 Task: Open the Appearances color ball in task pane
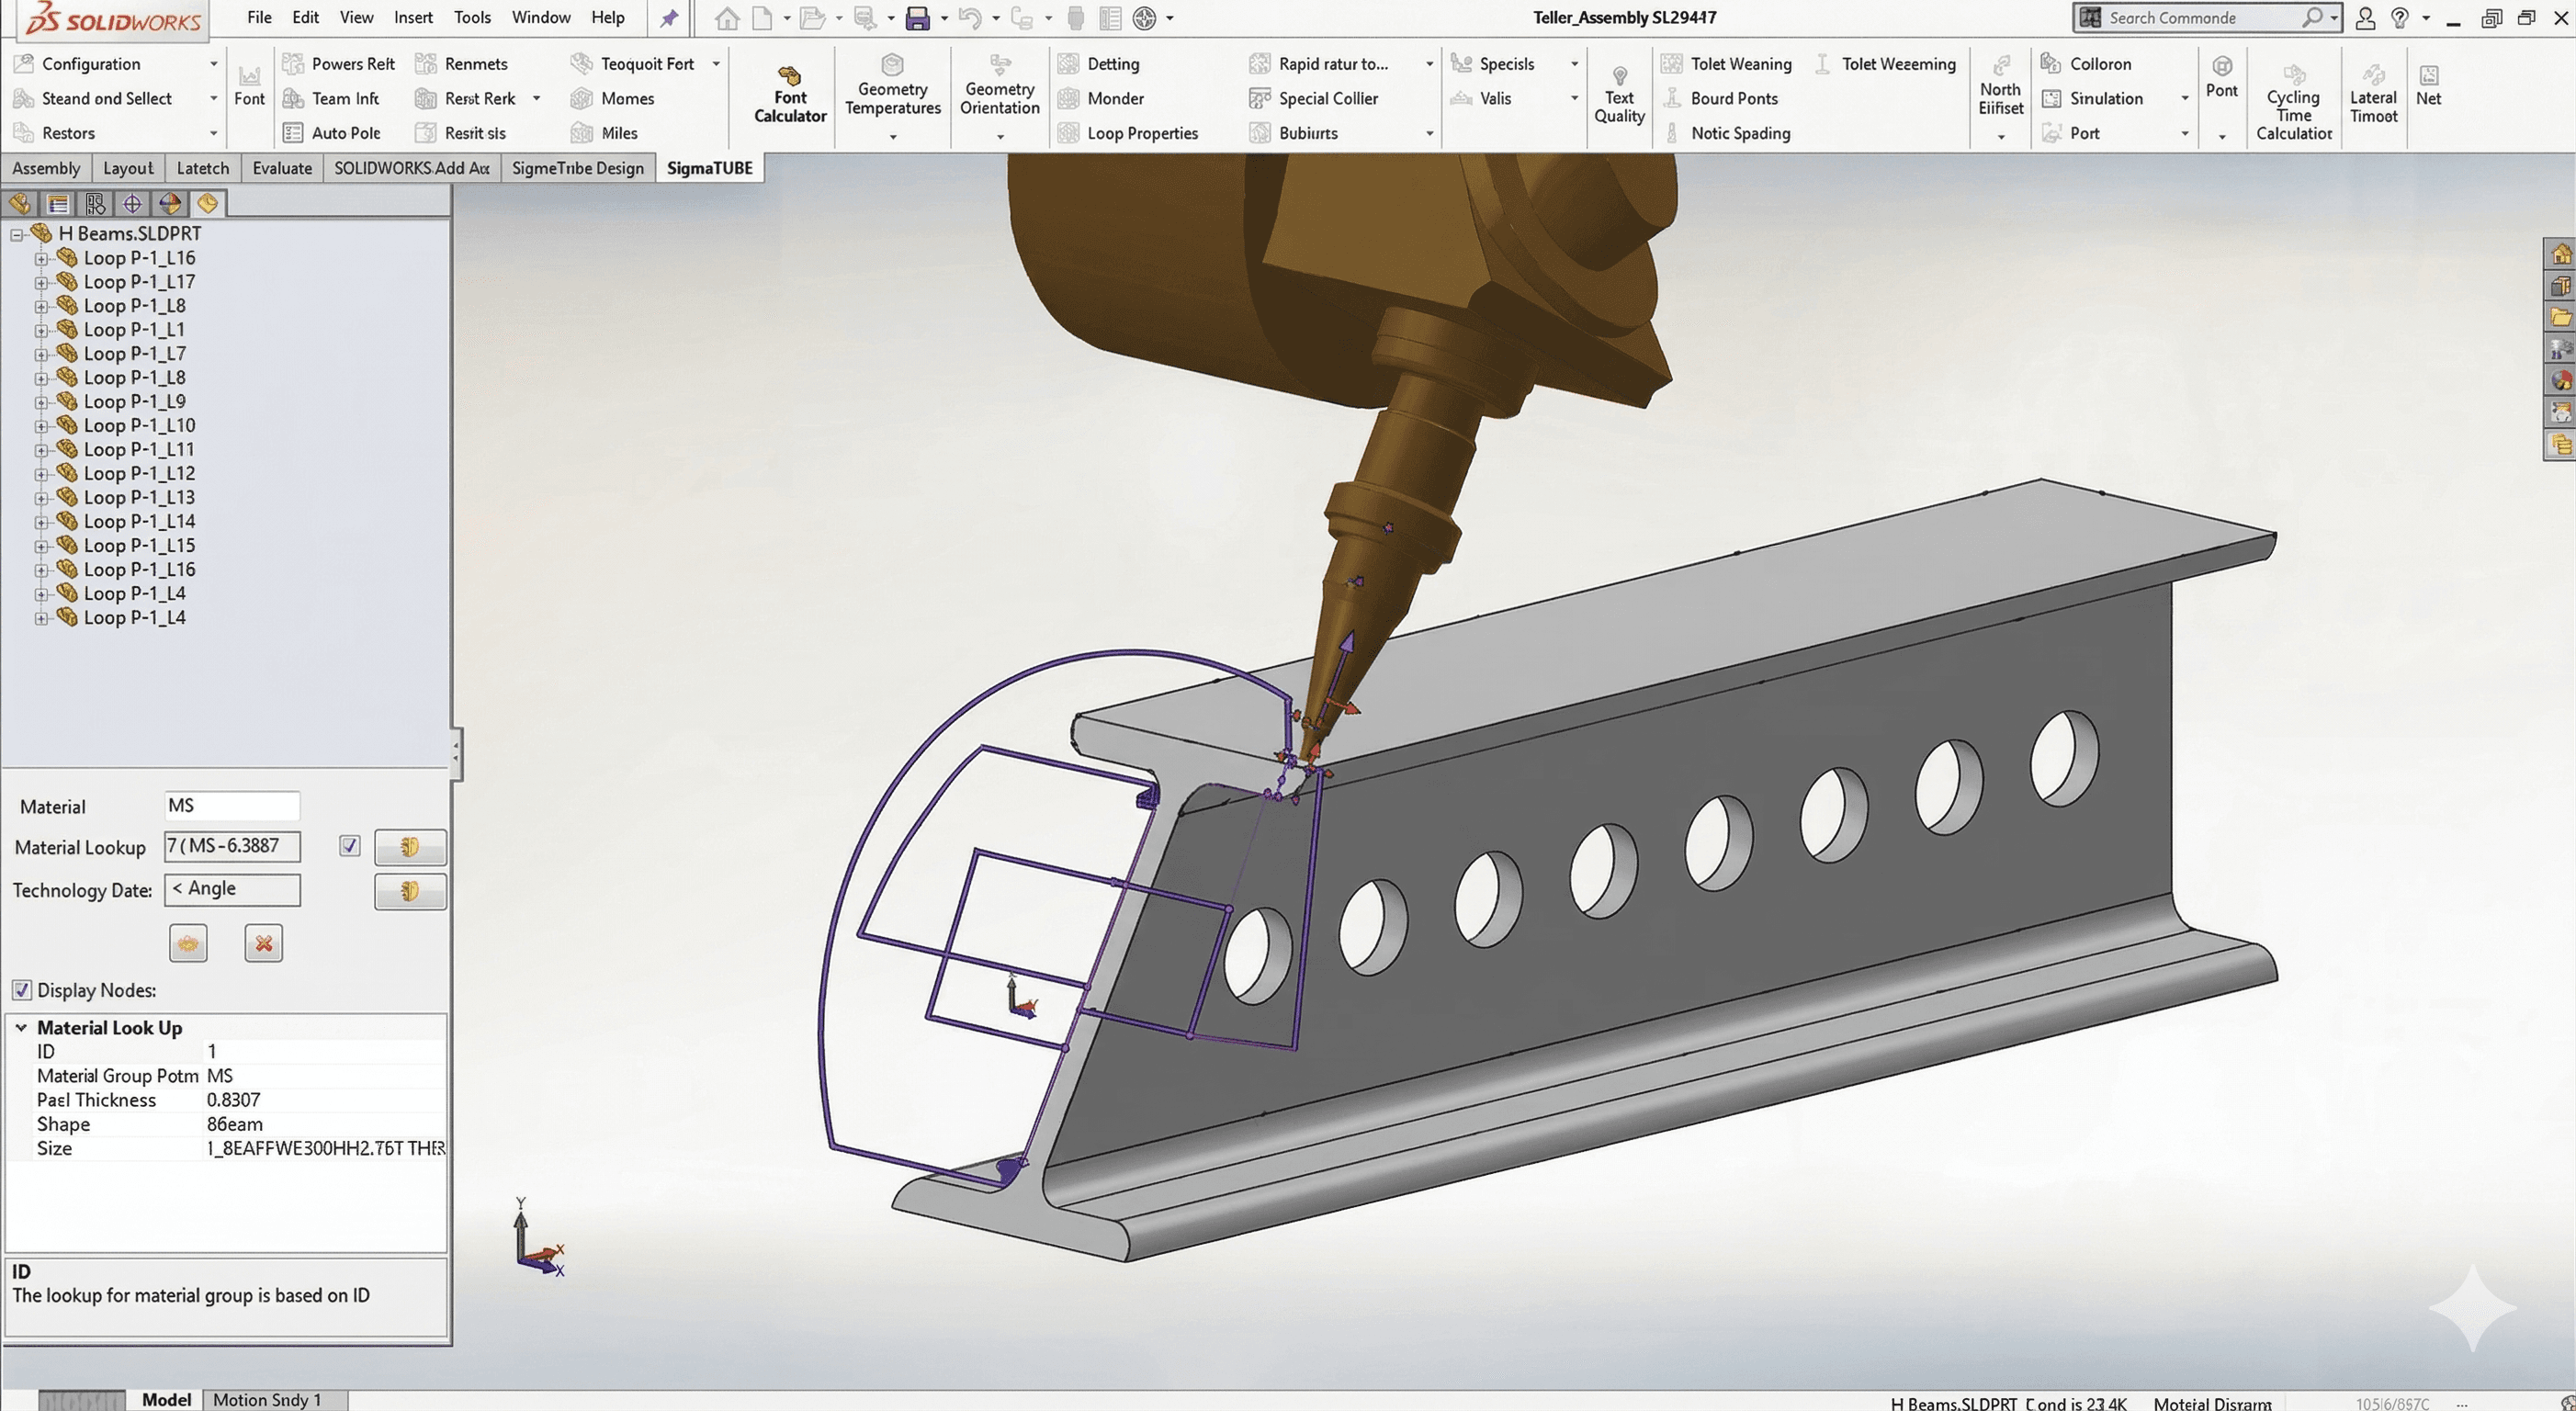[x=2561, y=381]
